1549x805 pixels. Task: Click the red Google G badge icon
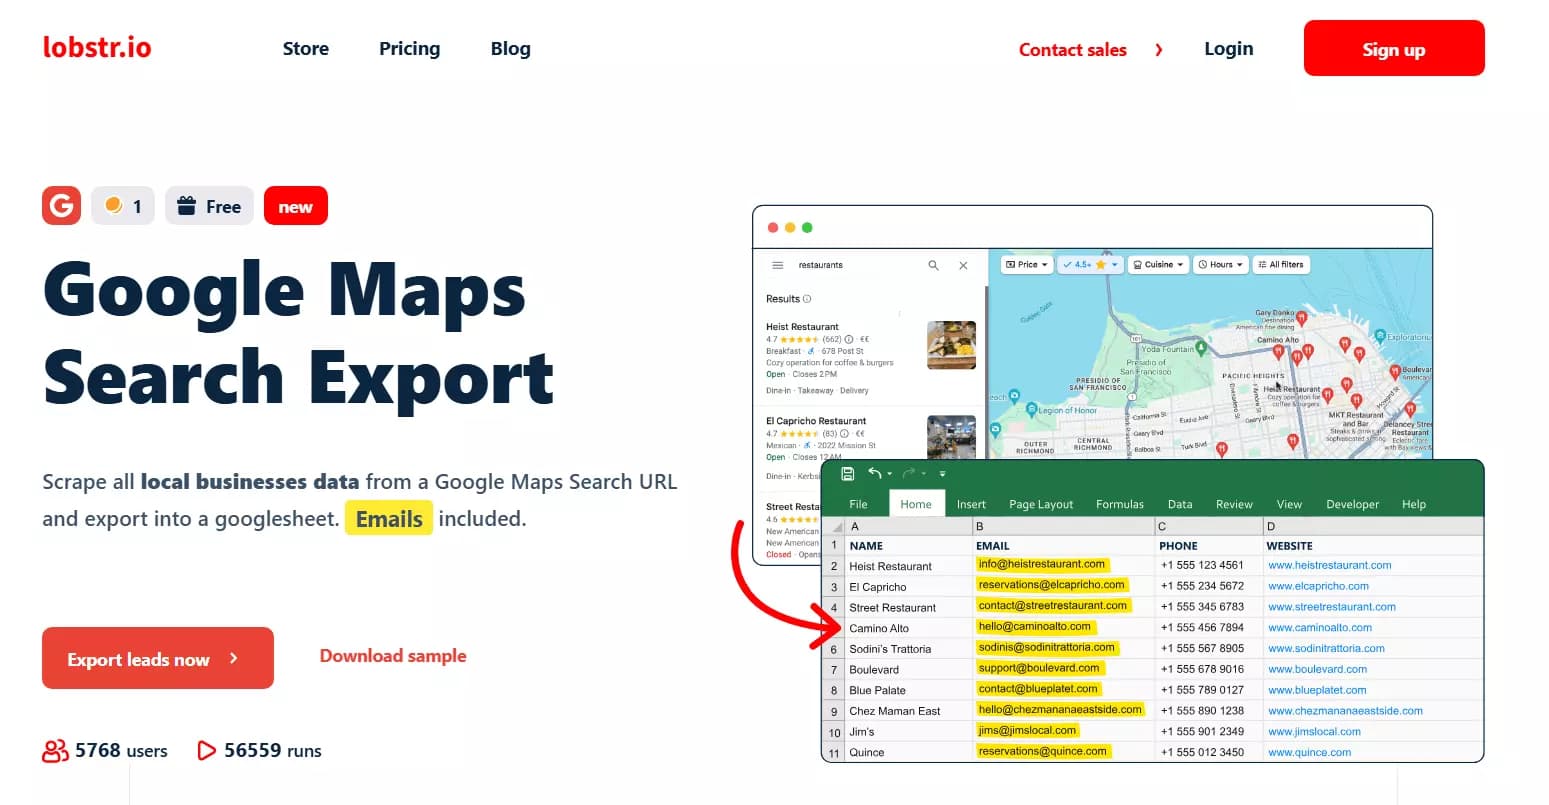61,206
